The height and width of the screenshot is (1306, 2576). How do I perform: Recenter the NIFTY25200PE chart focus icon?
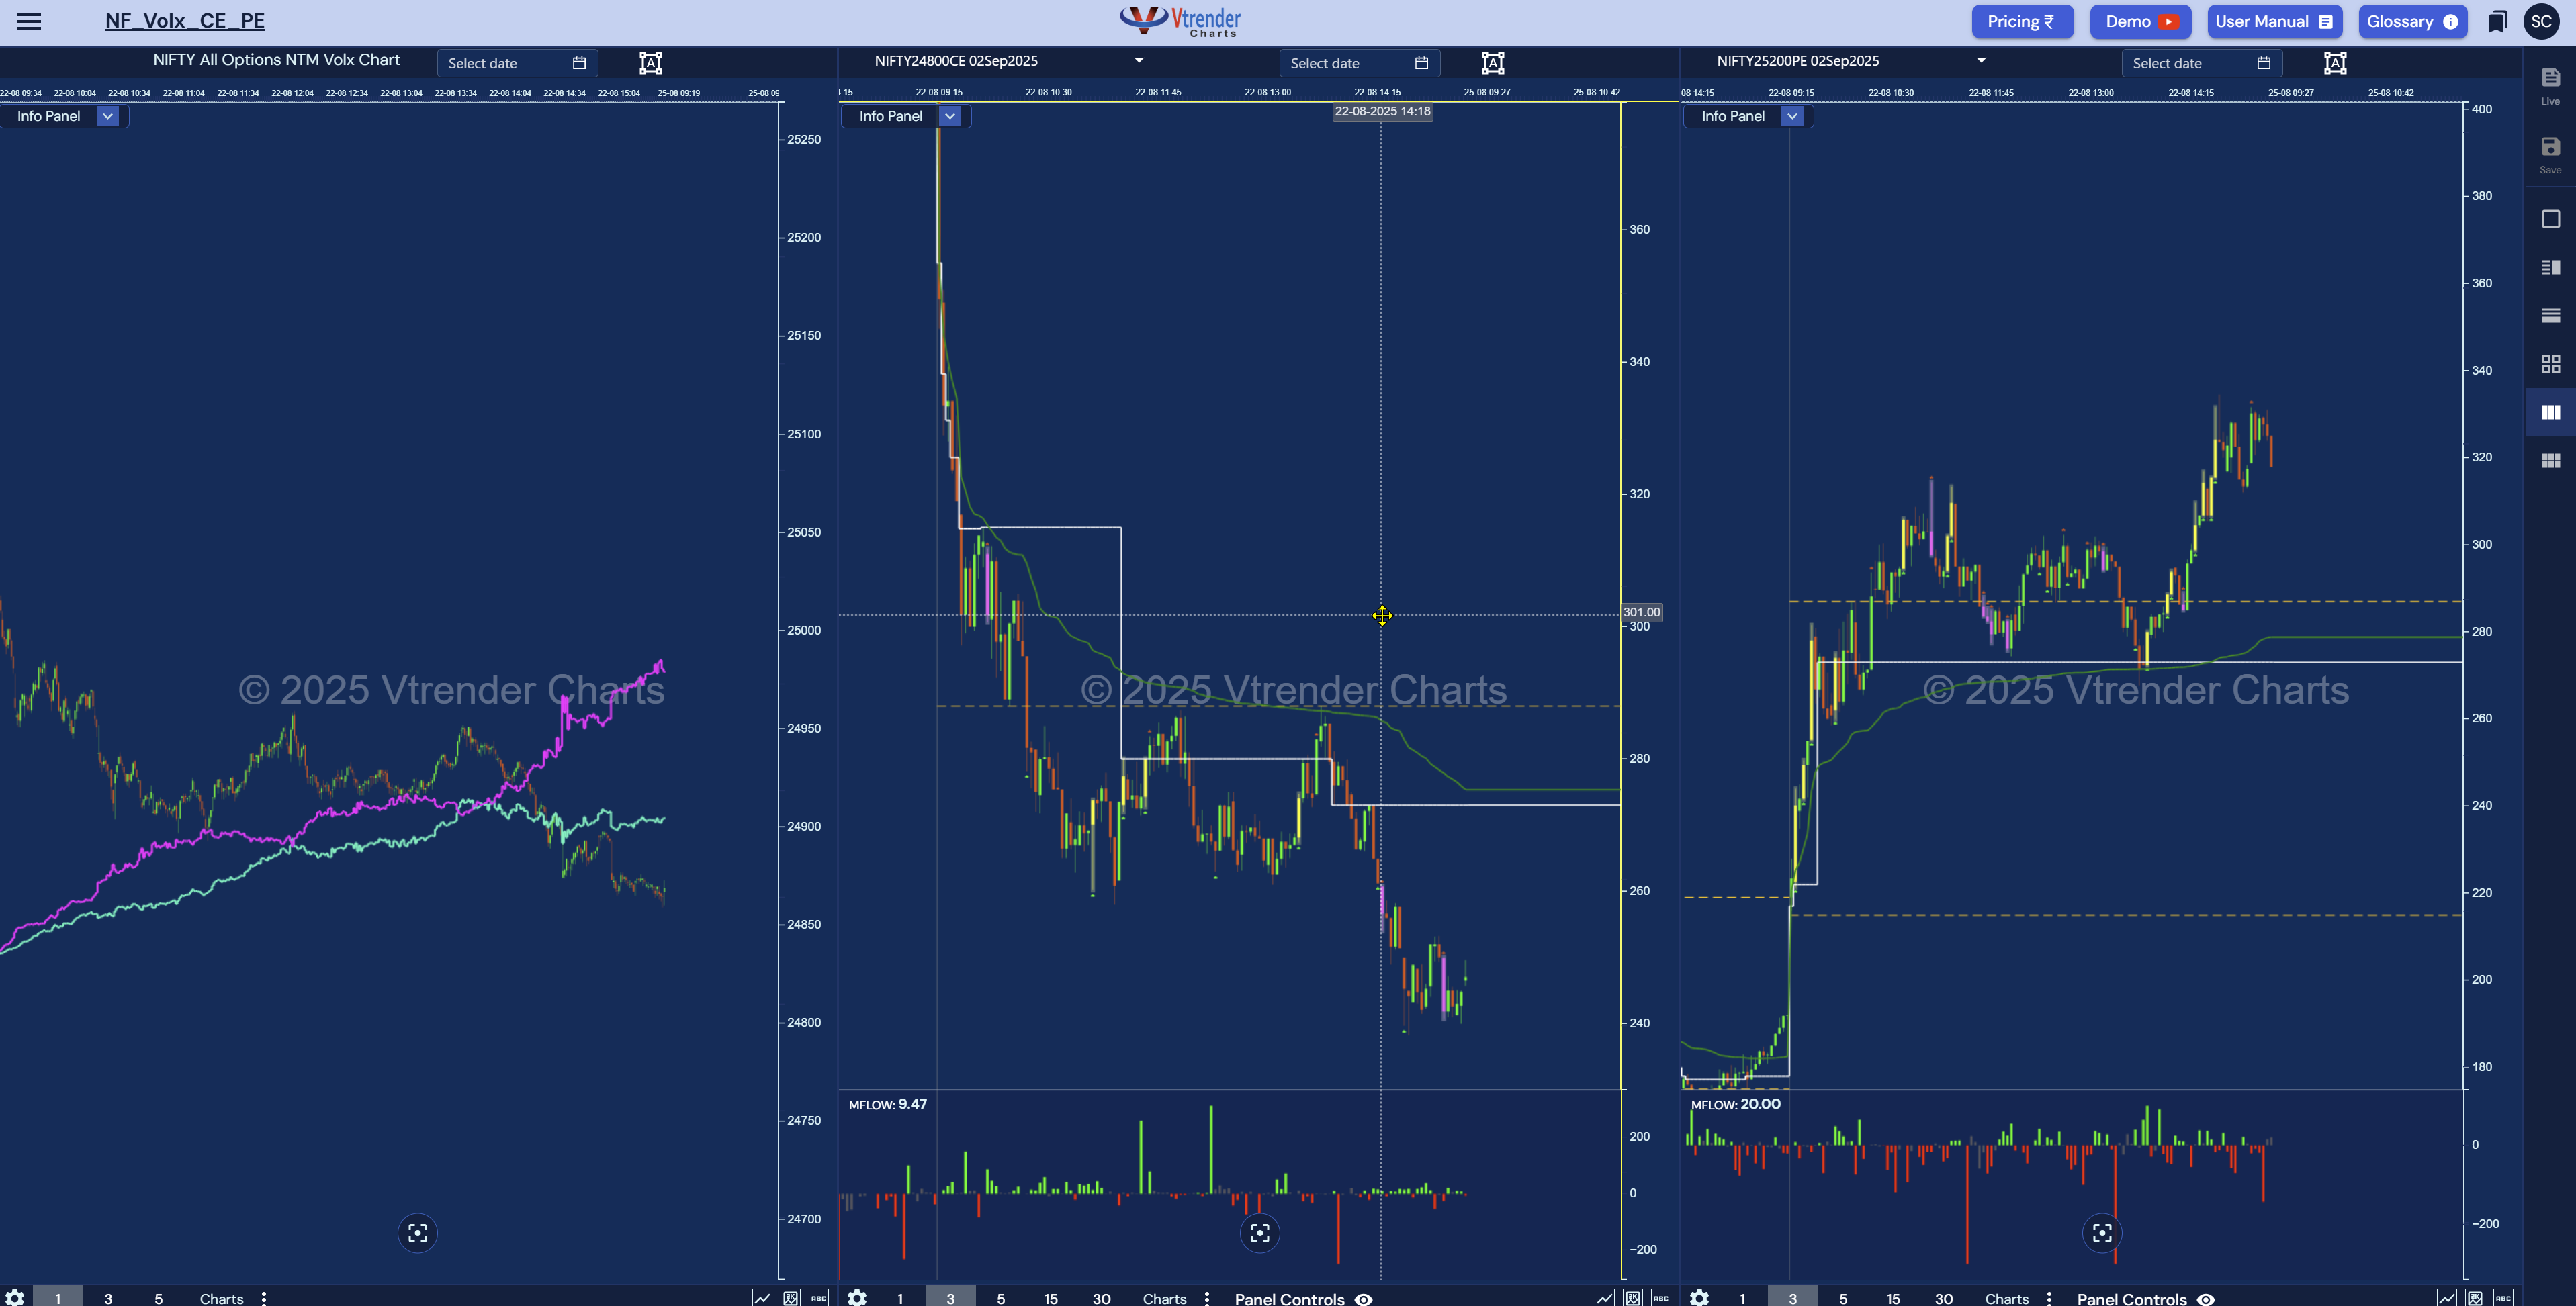[x=2101, y=1233]
